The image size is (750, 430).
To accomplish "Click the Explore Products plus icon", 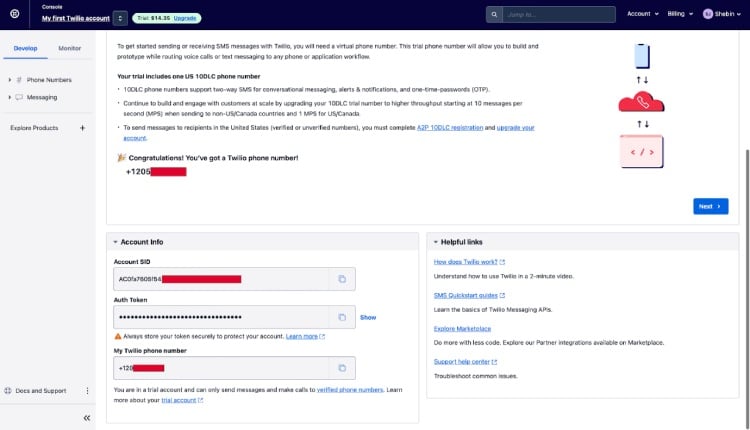I will 82,128.
